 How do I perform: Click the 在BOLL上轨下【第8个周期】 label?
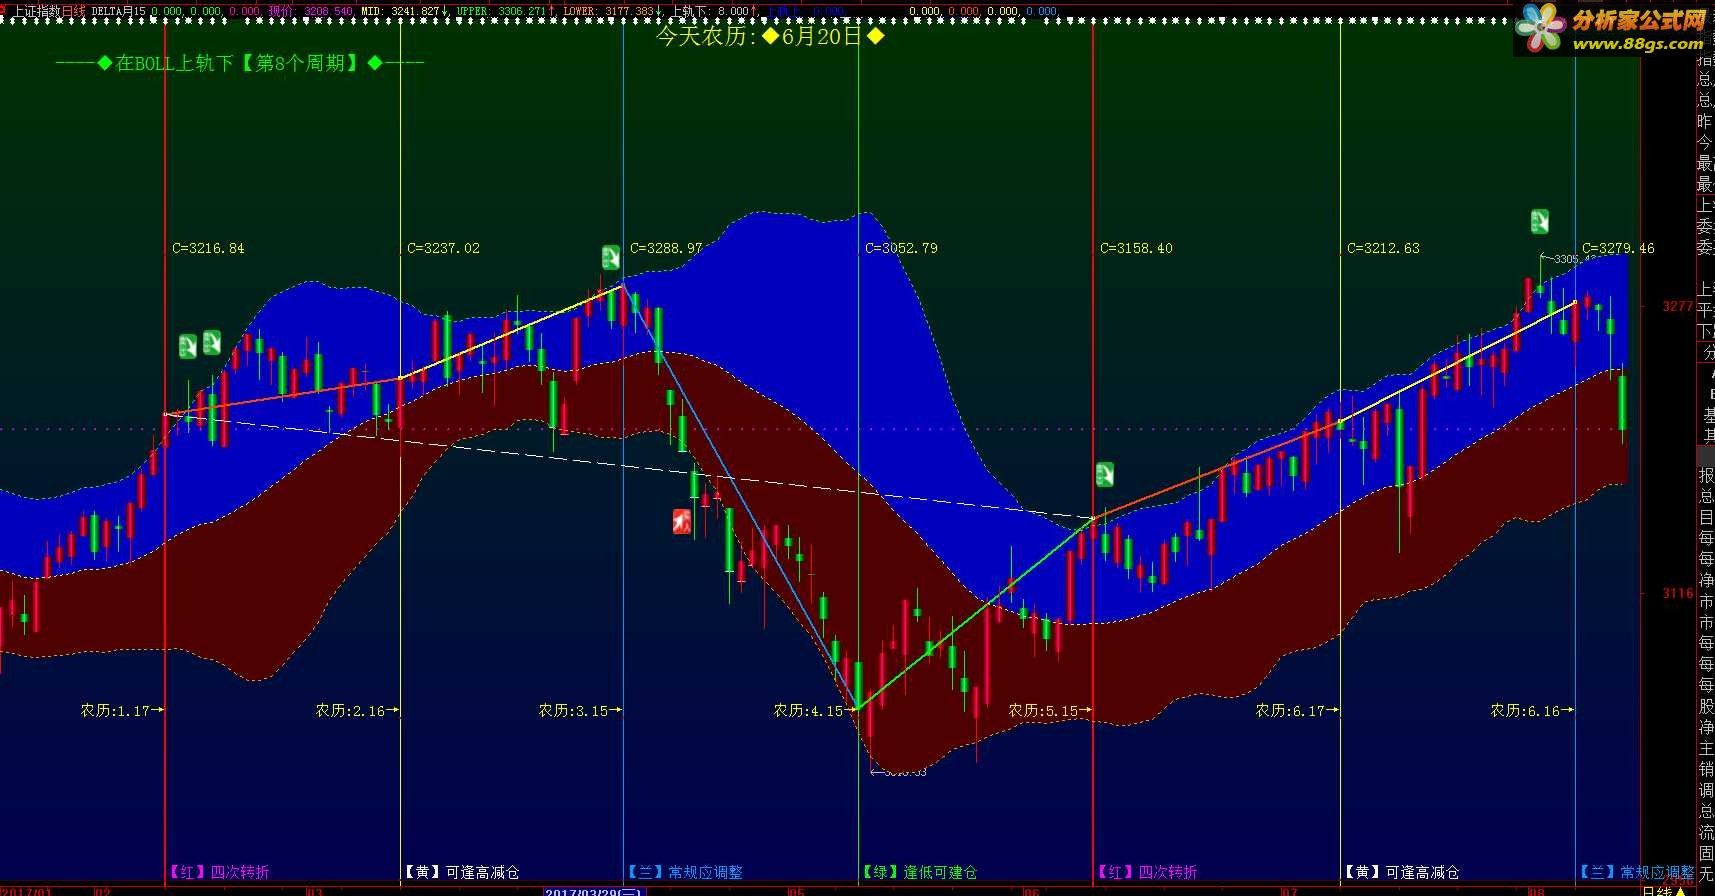click(240, 63)
